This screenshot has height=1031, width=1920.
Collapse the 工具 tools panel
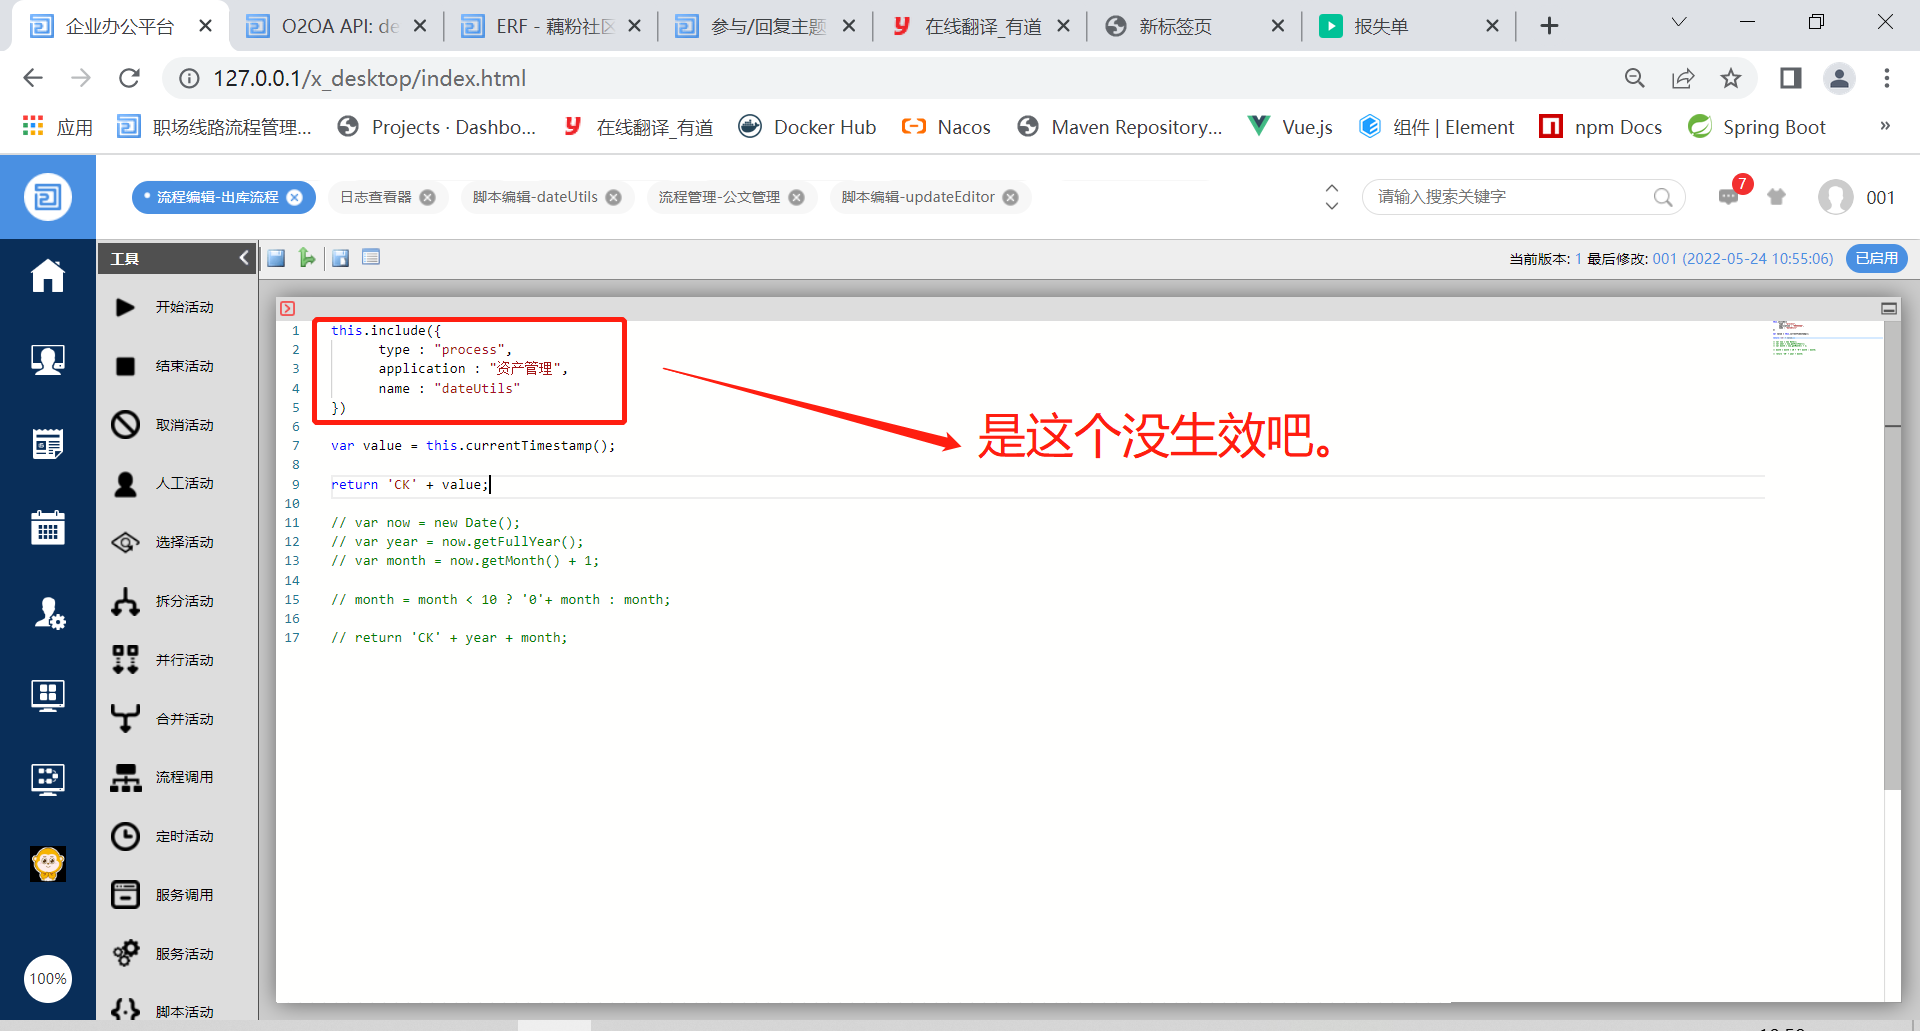point(243,258)
